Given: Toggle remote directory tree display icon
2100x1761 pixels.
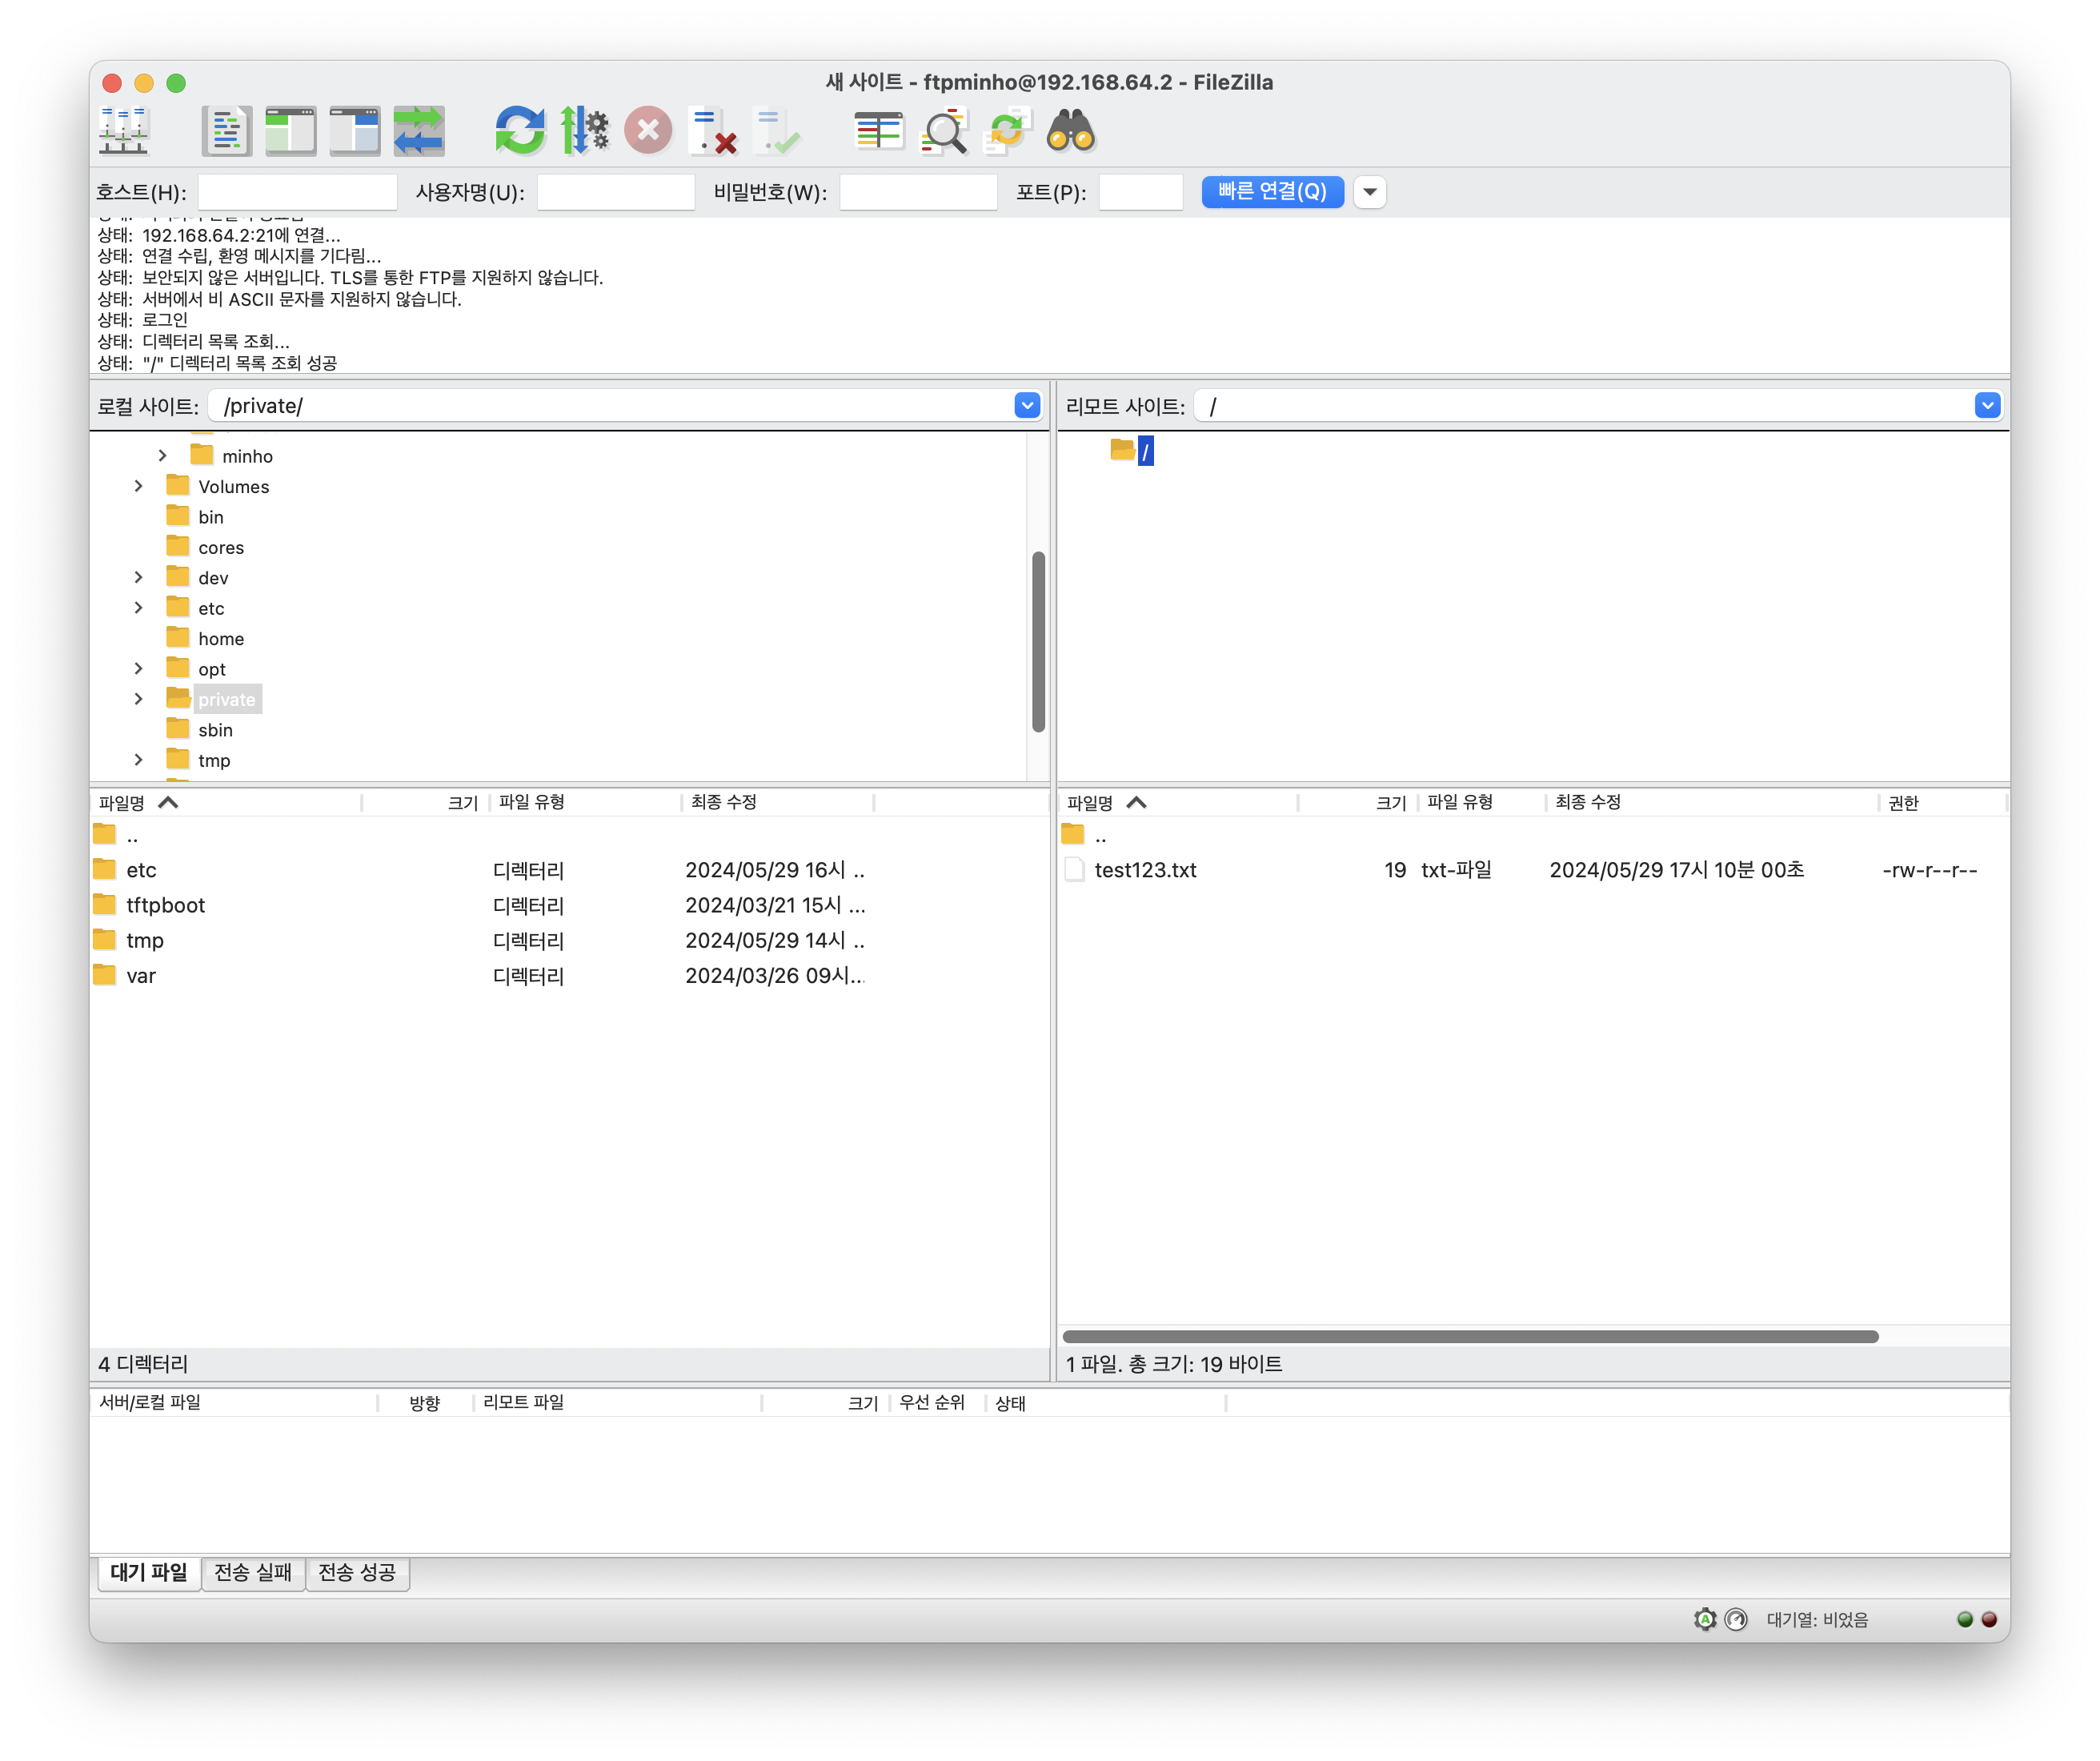Looking at the screenshot, I should [355, 131].
